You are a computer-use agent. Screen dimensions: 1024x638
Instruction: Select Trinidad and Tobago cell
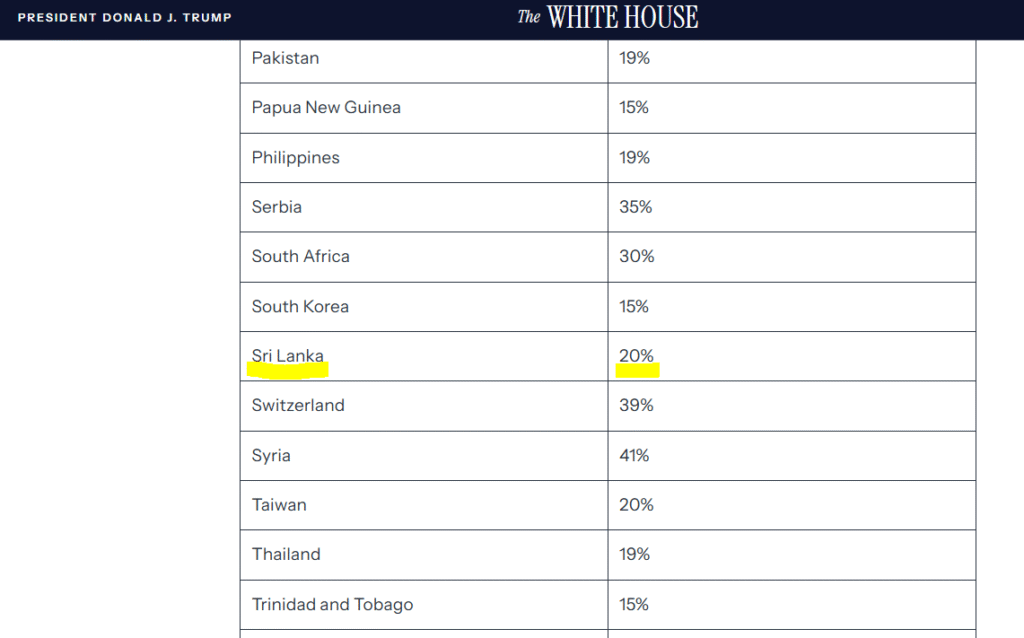[x=424, y=605]
